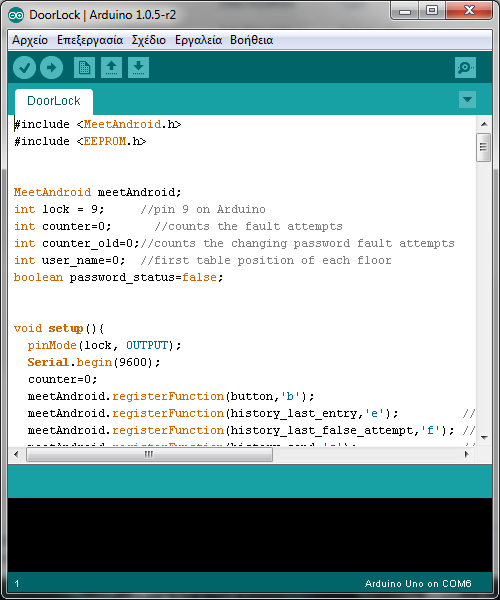This screenshot has height=600, width=500.
Task: Click the registerFunction(button,'b') line
Action: click(171, 396)
